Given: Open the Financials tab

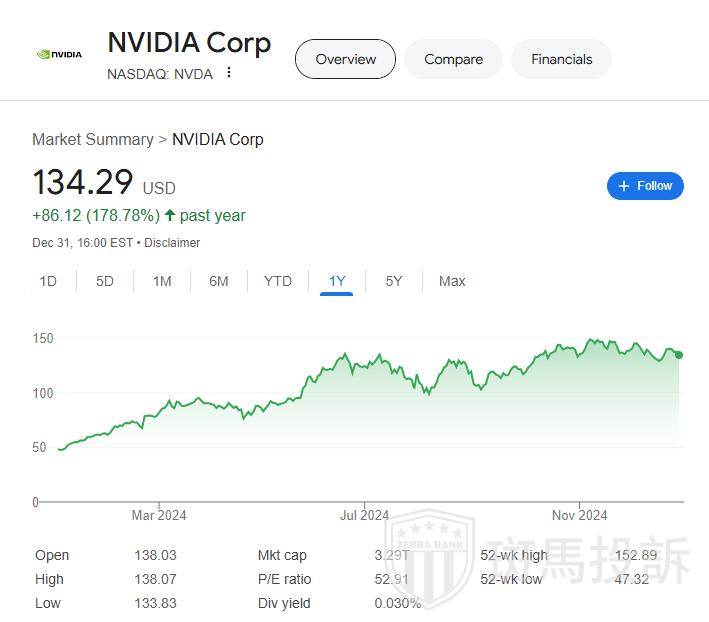Looking at the screenshot, I should click(561, 59).
